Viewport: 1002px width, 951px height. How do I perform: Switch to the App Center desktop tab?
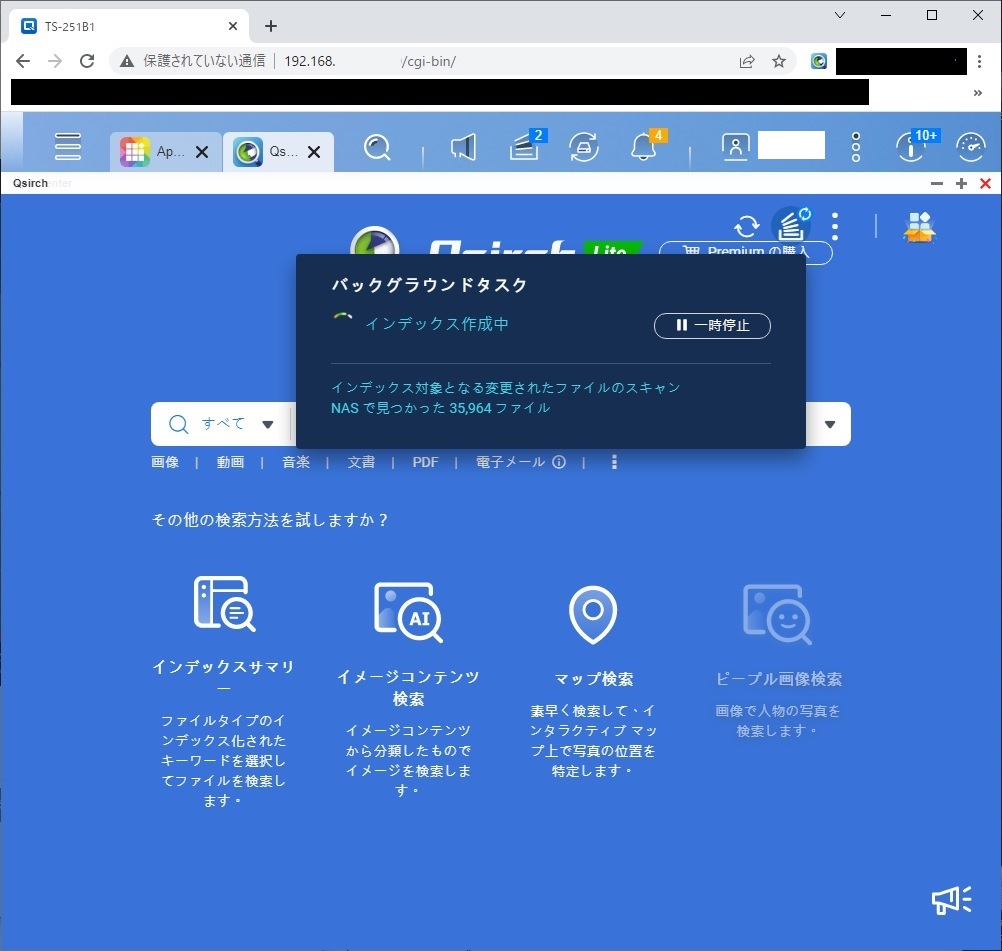[x=153, y=151]
